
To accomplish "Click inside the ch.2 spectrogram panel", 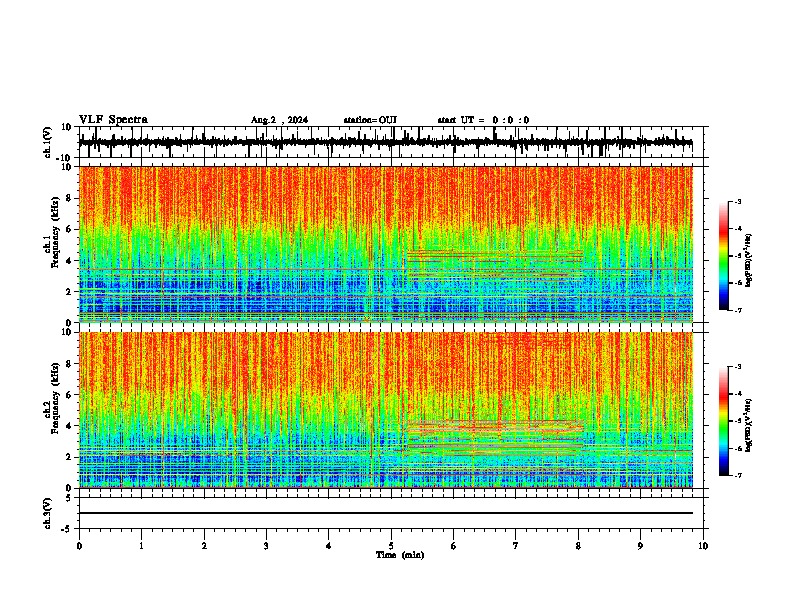I will [386, 410].
